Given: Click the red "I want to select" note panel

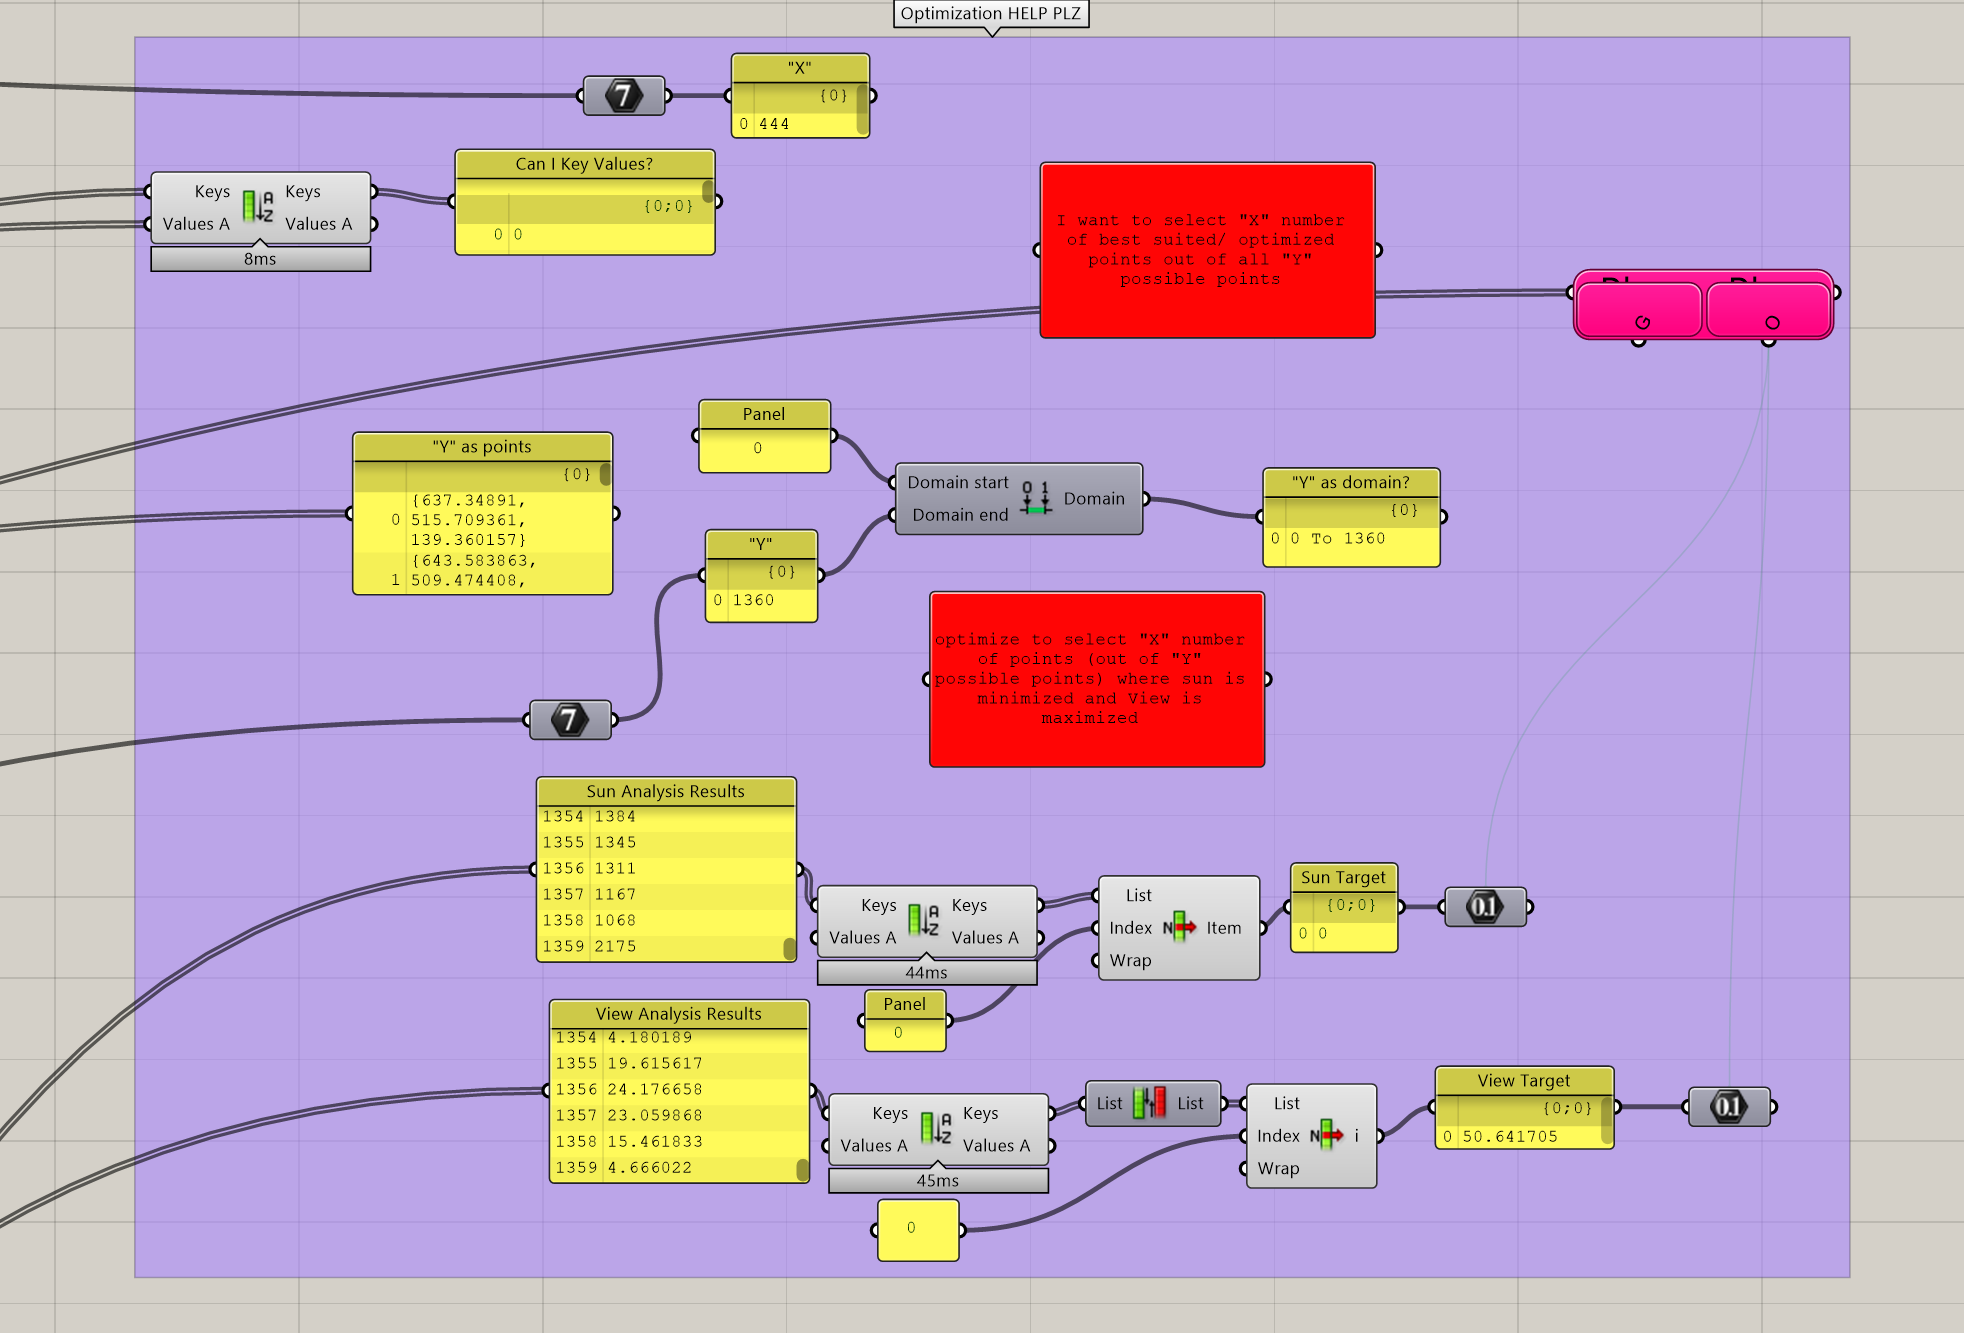Looking at the screenshot, I should tap(1206, 250).
